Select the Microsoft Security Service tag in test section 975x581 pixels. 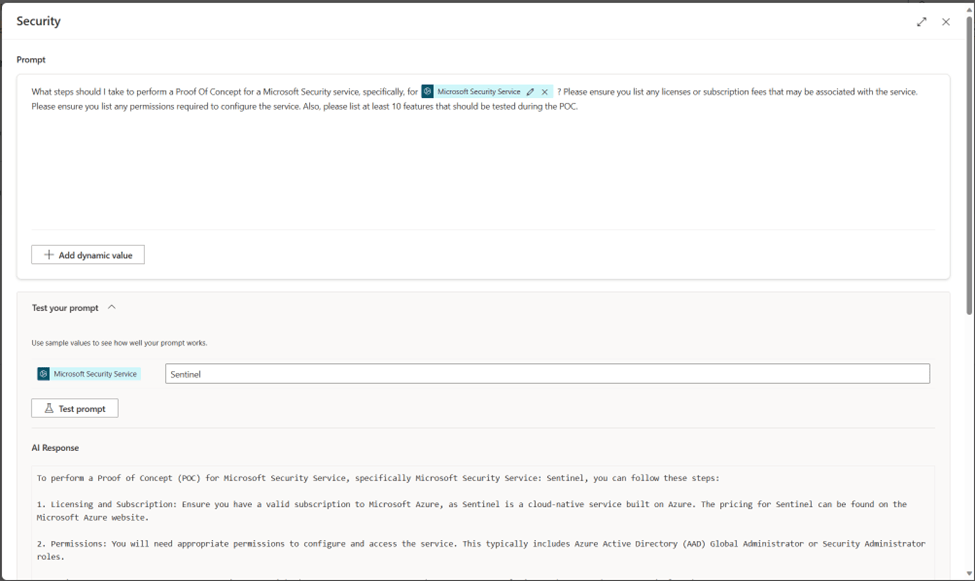96,374
